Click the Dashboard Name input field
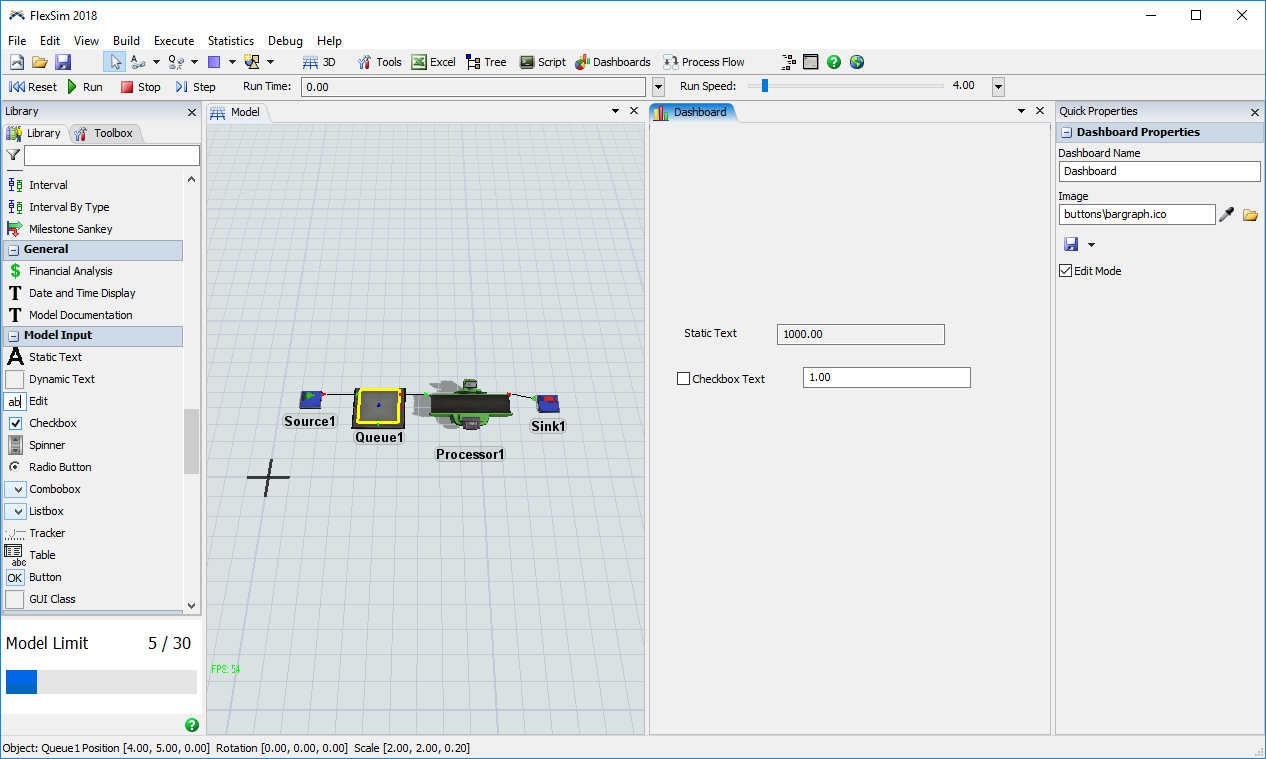 coord(1159,171)
